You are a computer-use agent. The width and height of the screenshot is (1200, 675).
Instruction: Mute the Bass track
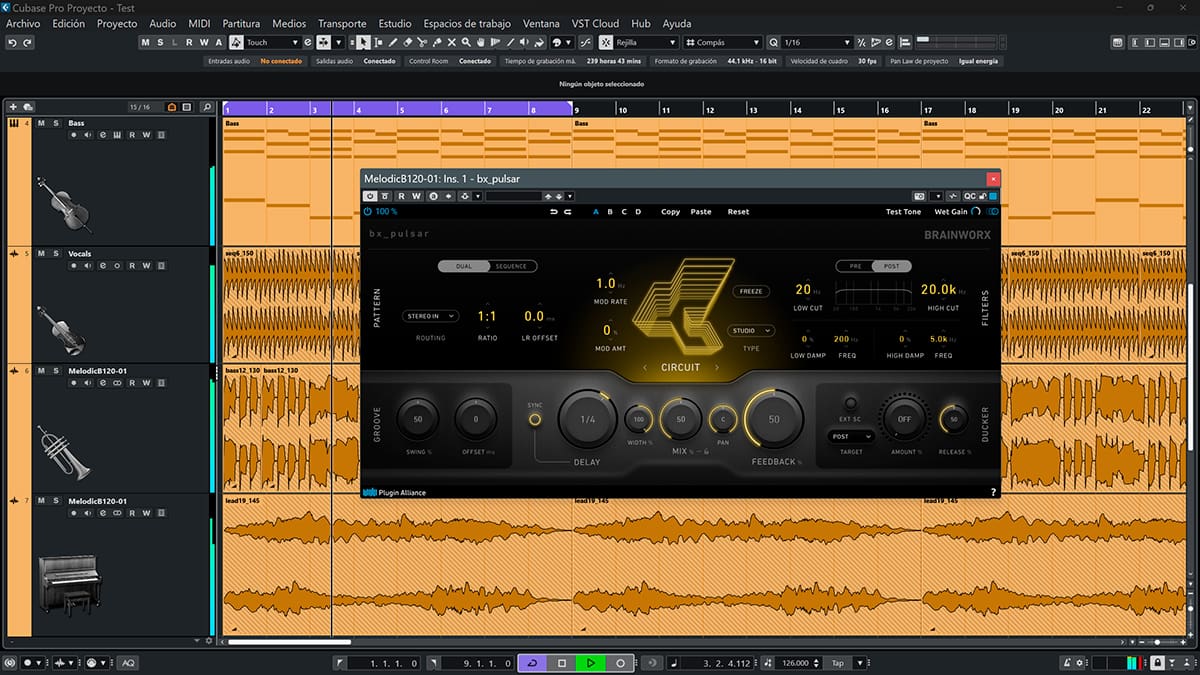(x=42, y=123)
